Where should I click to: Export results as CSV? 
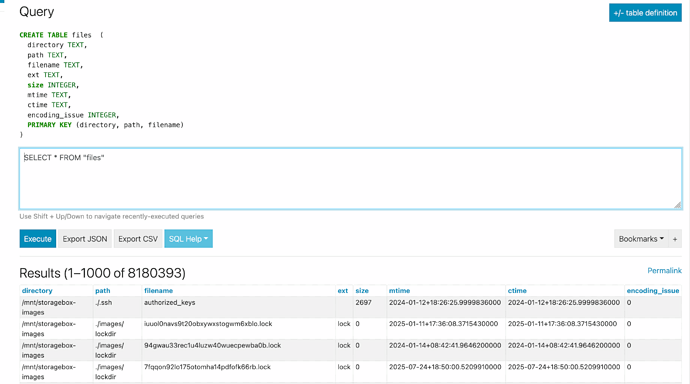pyautogui.click(x=138, y=238)
